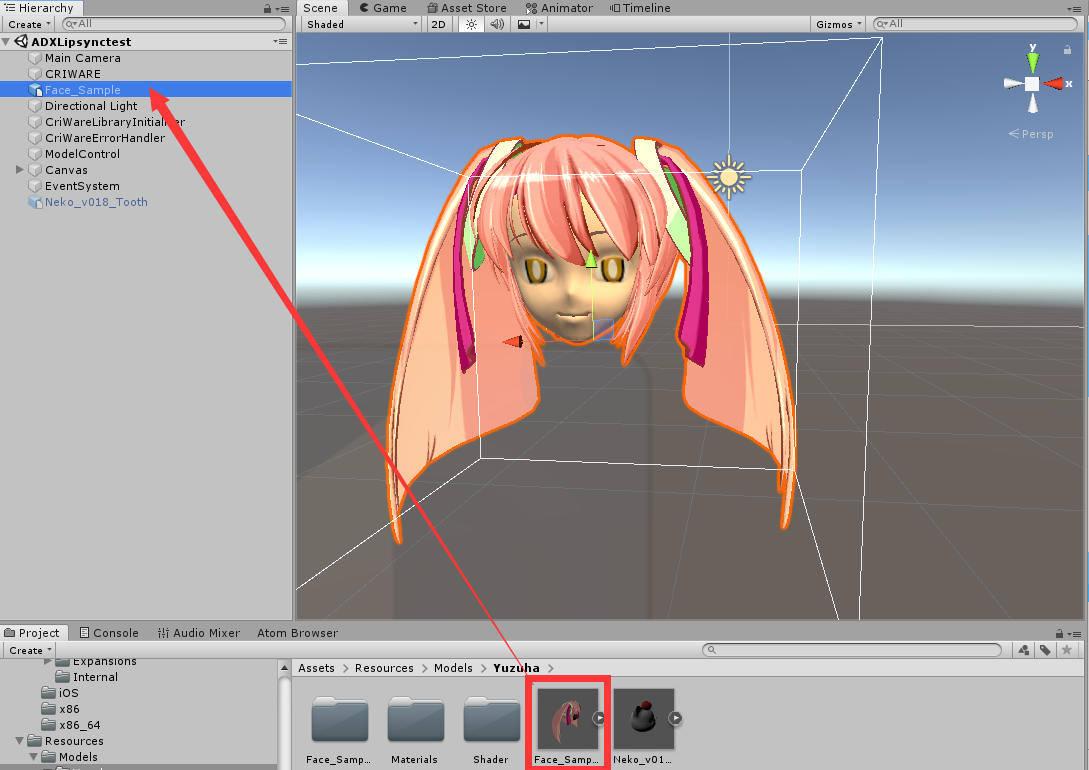The height and width of the screenshot is (770, 1089).
Task: Expand Face_Sample model asset arrow
Action: pos(599,718)
